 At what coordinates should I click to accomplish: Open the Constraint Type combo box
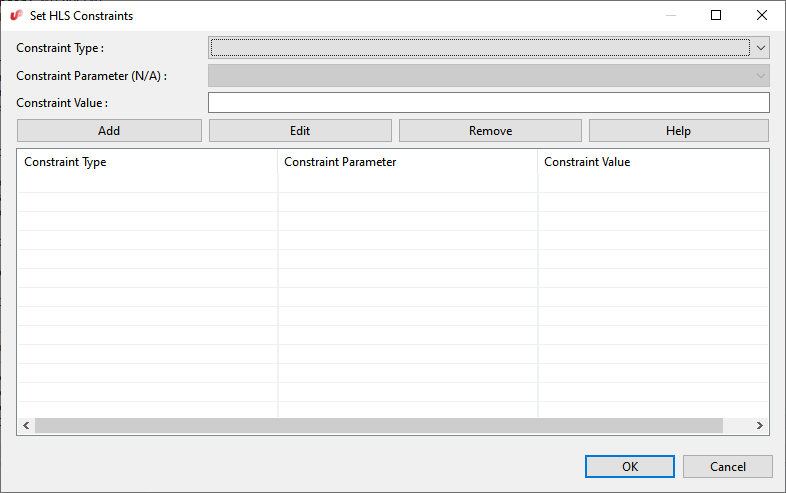click(480, 47)
